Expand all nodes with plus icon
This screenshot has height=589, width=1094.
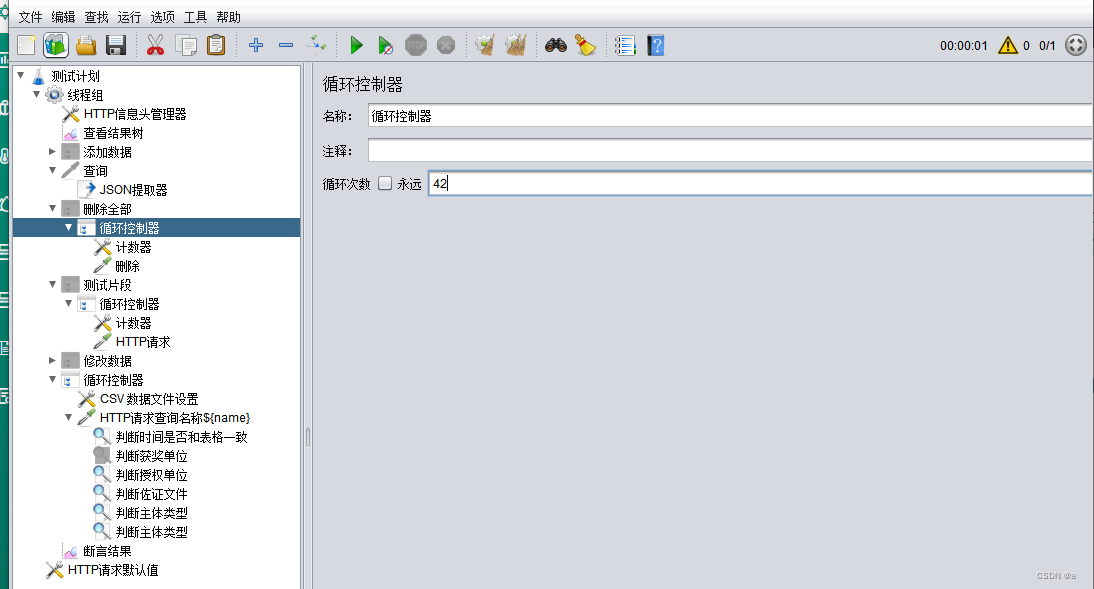tap(256, 45)
